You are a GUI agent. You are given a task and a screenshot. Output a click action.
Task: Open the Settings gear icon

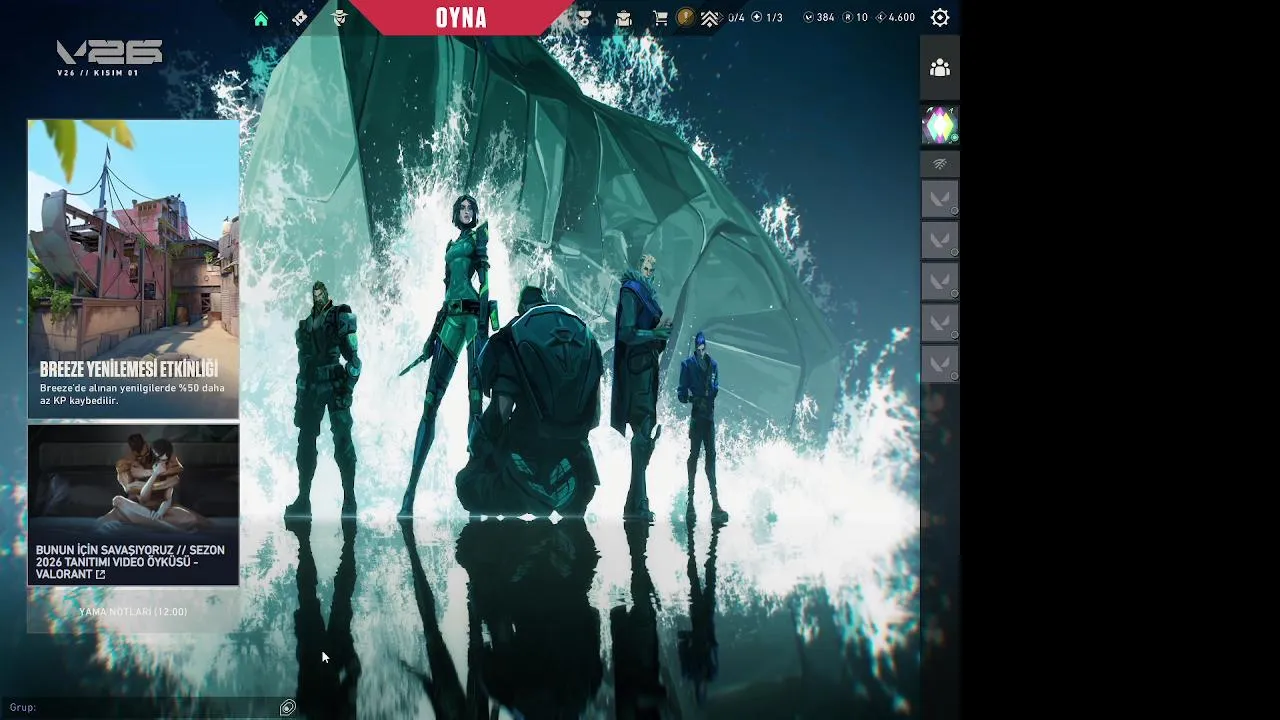click(940, 17)
